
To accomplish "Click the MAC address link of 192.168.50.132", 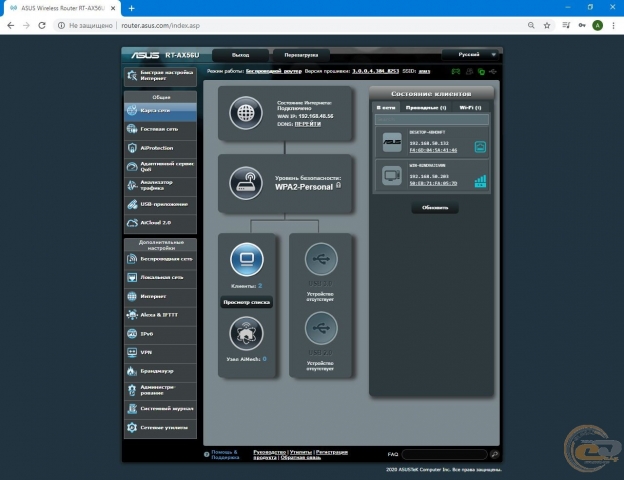I will [x=433, y=150].
